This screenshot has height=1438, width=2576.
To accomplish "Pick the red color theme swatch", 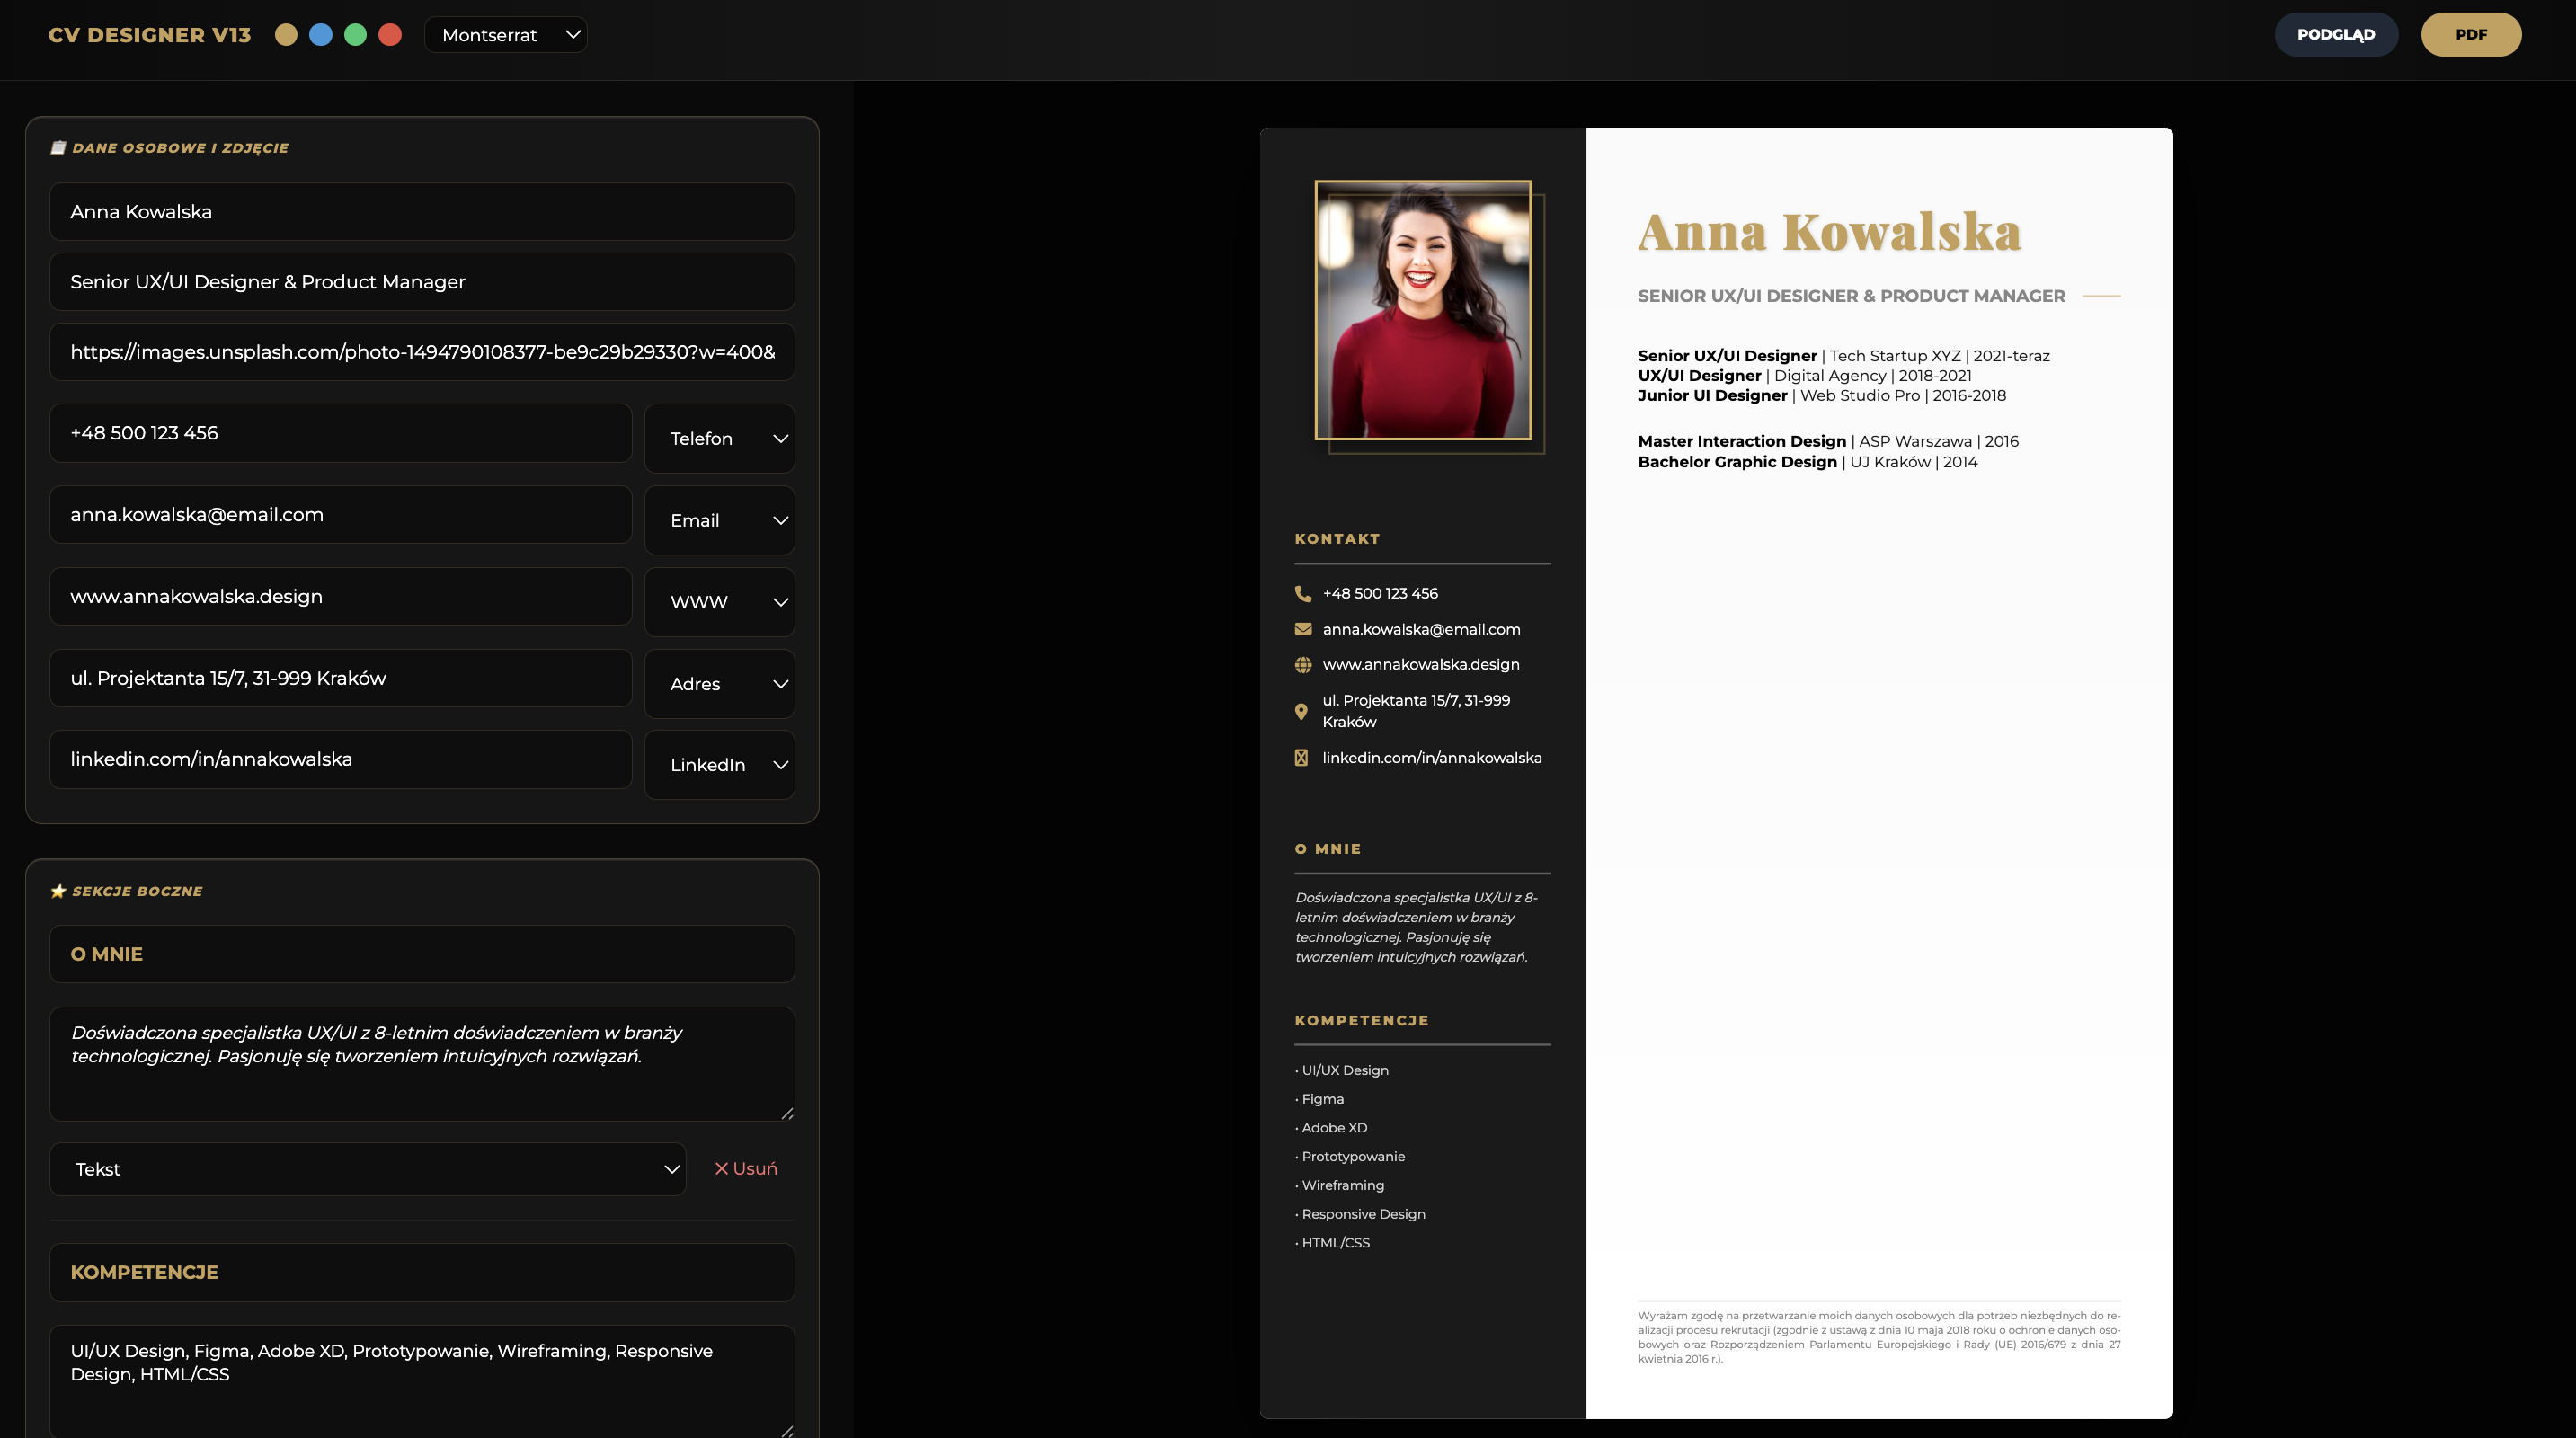I will [390, 35].
